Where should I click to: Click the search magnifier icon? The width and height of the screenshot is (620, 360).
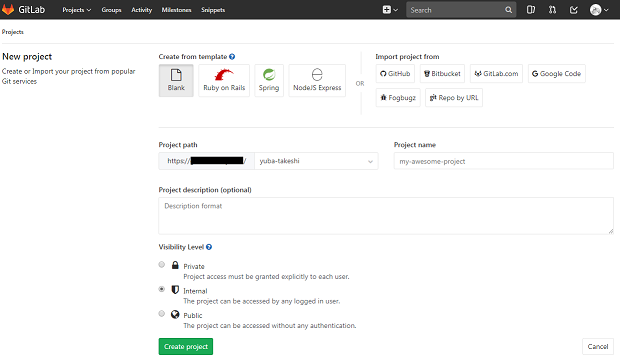(508, 10)
